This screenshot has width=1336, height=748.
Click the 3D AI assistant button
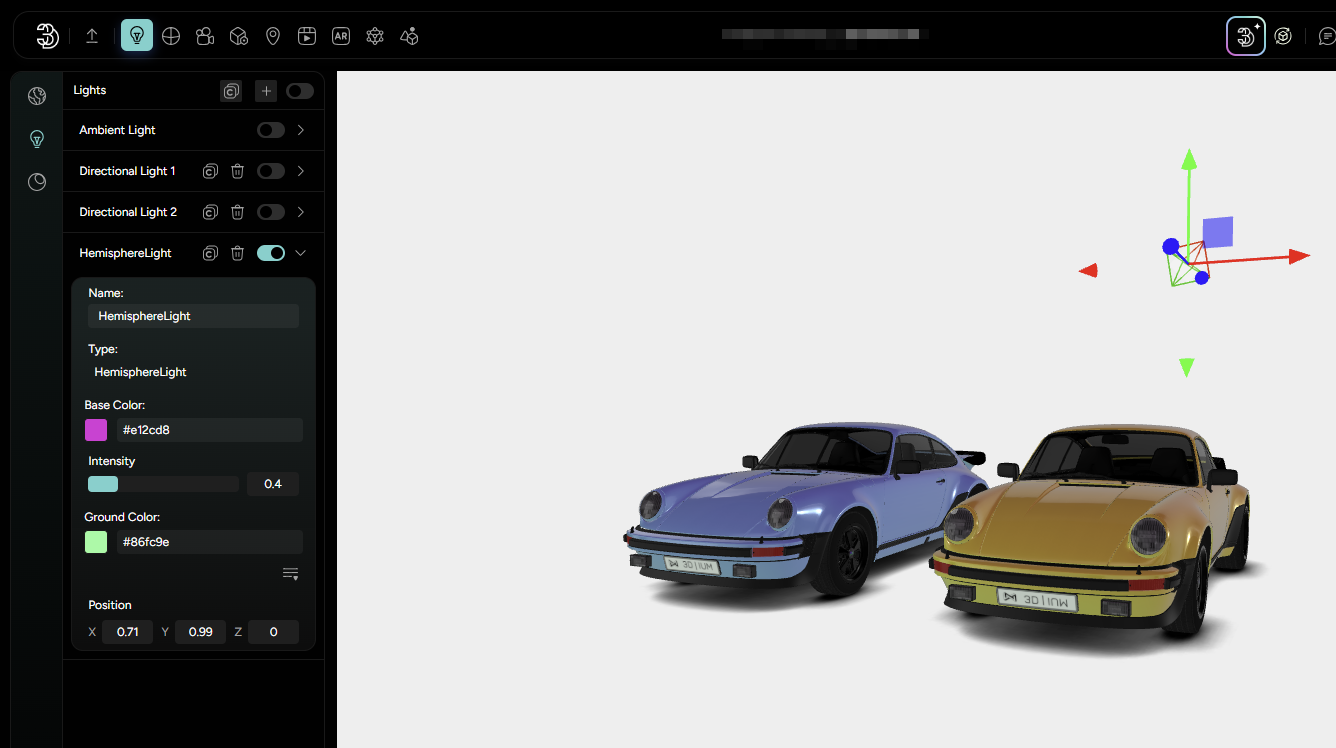[x=1246, y=37]
